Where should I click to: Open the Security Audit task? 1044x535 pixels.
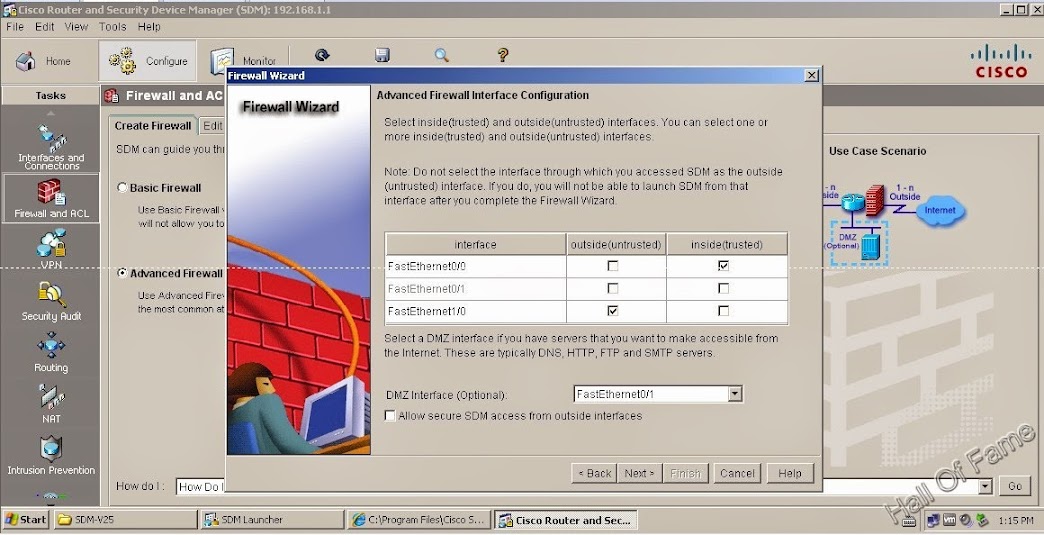coord(51,301)
